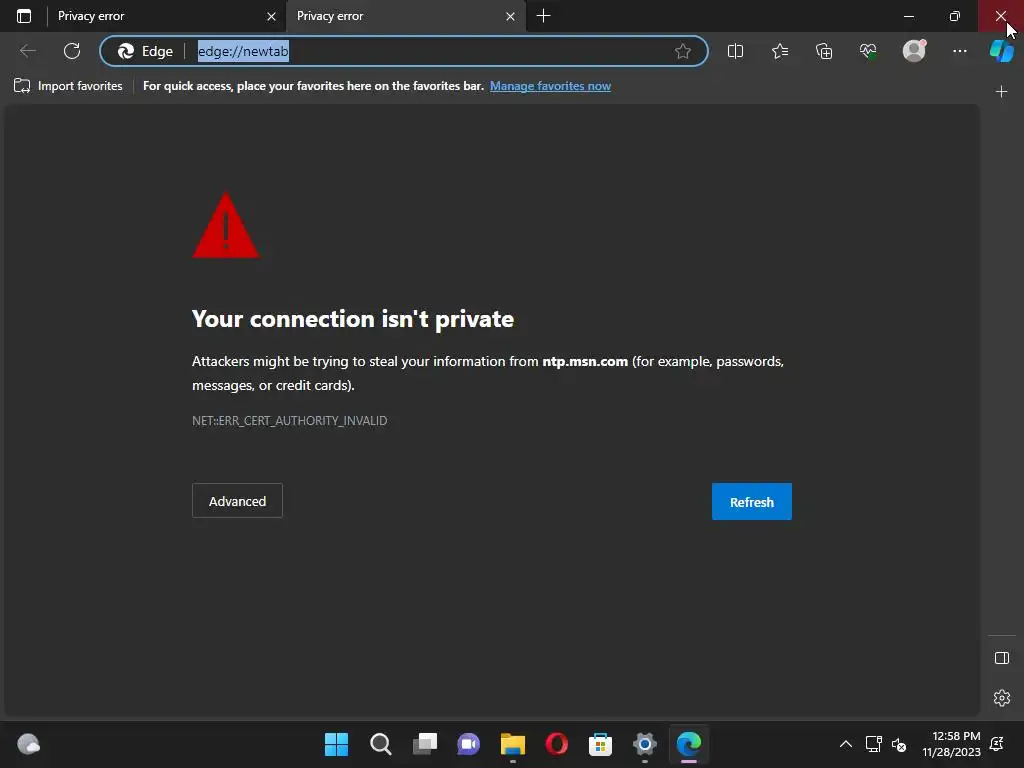Click the browser Back arrow
The height and width of the screenshot is (768, 1024).
click(x=27, y=51)
